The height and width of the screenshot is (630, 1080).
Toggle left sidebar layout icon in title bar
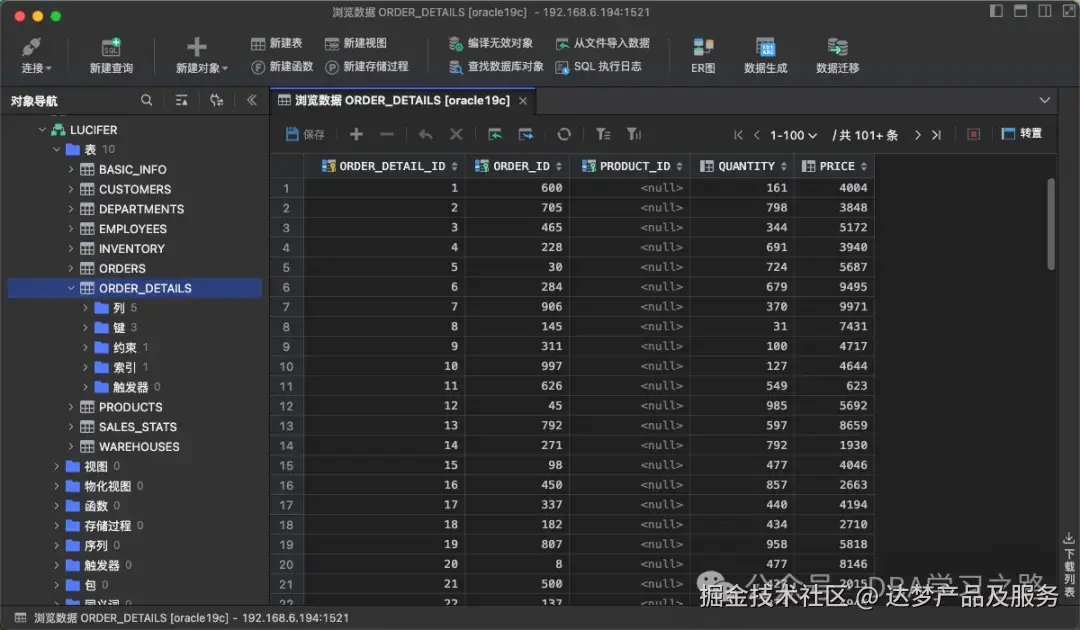click(x=996, y=11)
